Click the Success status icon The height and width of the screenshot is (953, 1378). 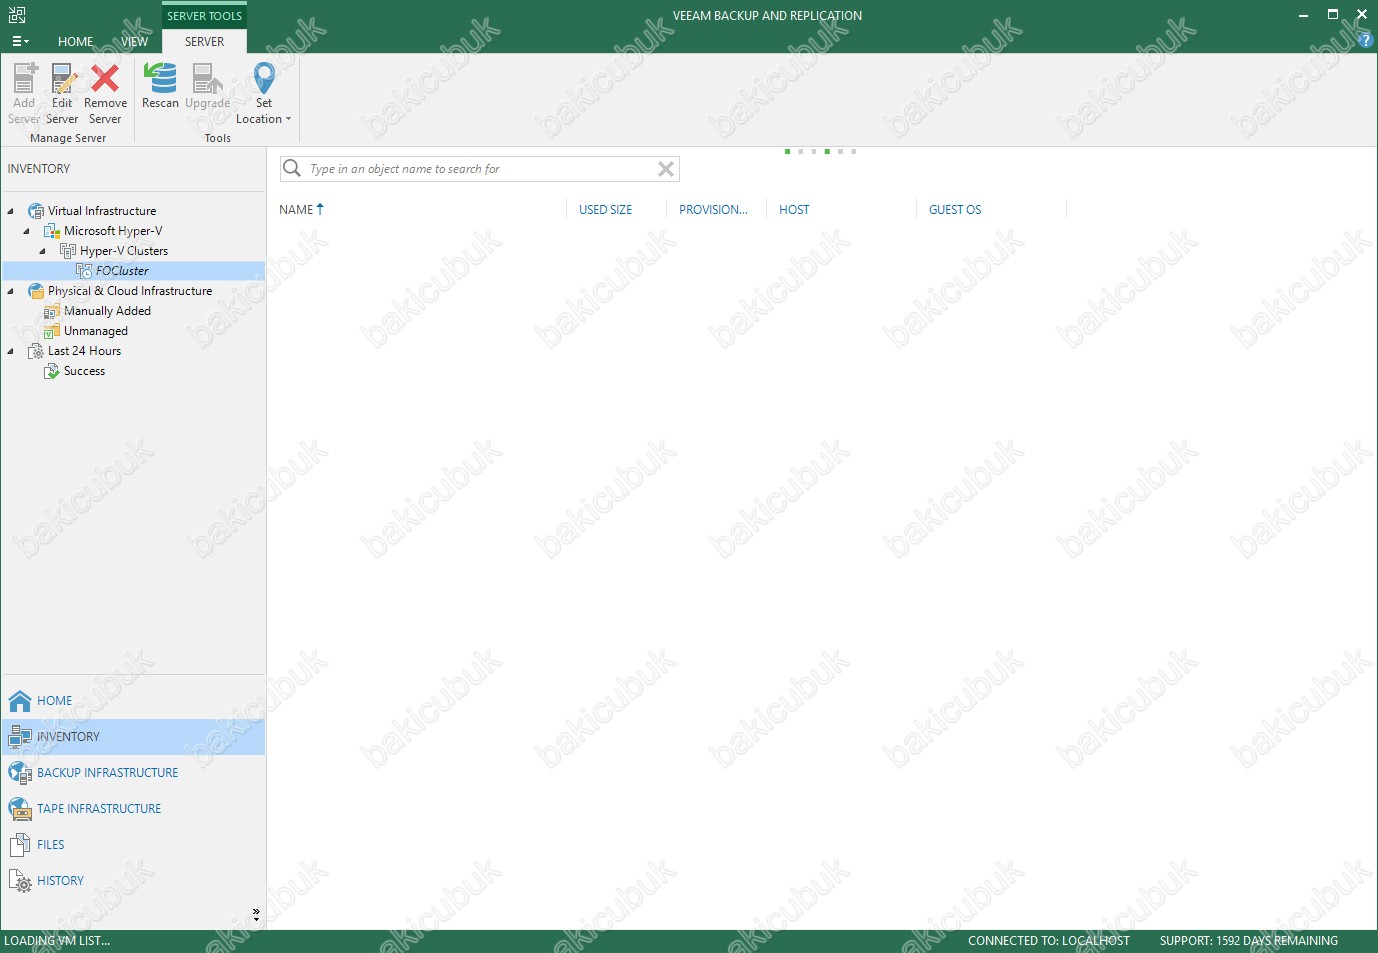[x=52, y=371]
